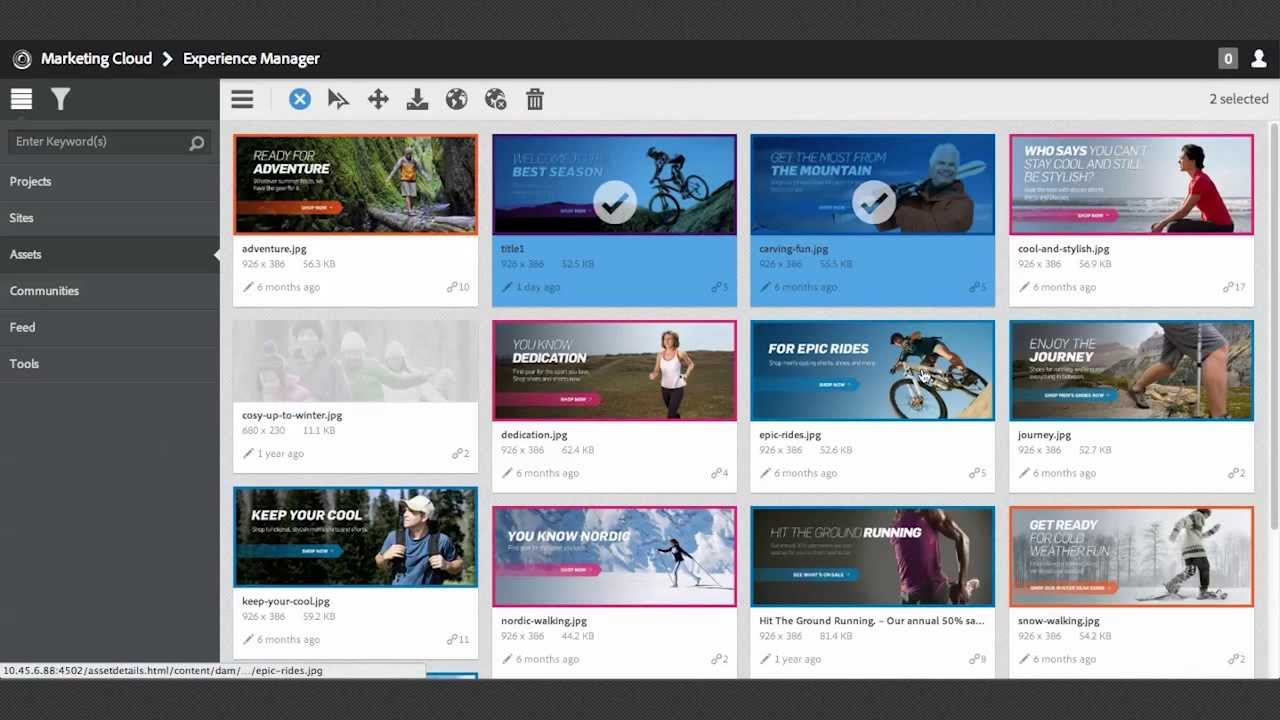Click the Unpublish globe icon
Viewport: 1280px width, 720px height.
(x=495, y=99)
